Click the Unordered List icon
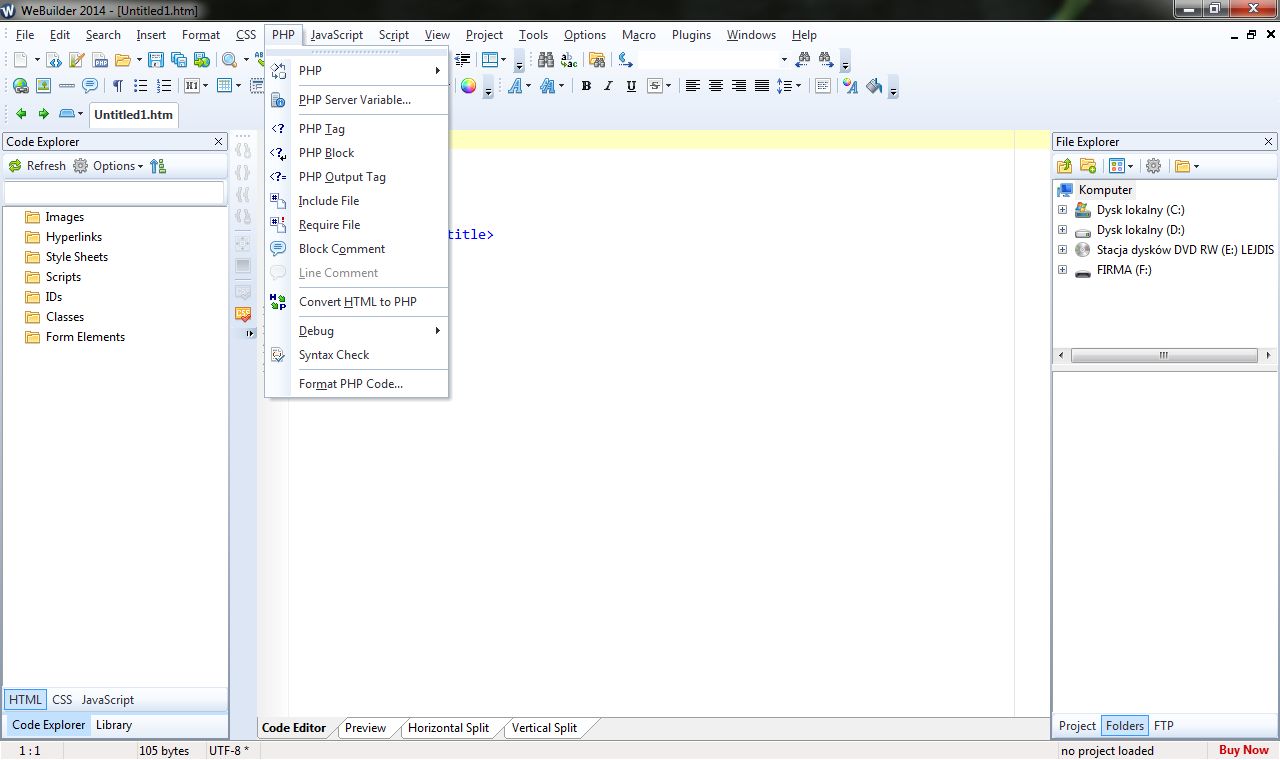 [140, 86]
